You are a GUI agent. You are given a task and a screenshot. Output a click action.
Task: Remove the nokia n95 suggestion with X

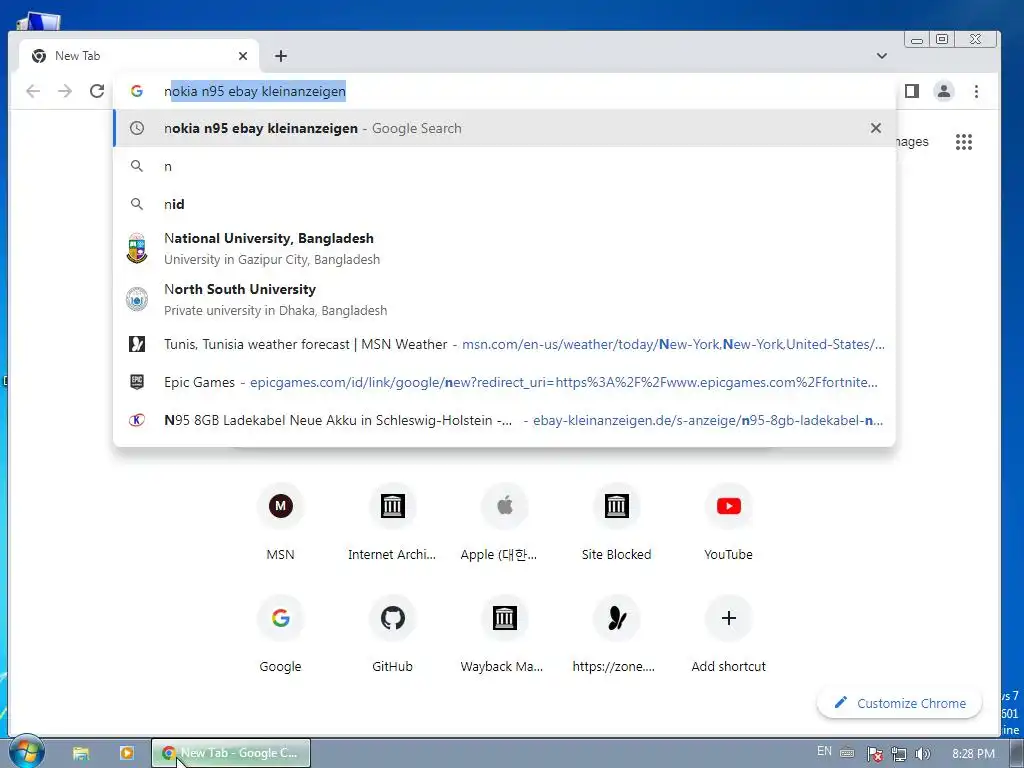[x=876, y=128]
